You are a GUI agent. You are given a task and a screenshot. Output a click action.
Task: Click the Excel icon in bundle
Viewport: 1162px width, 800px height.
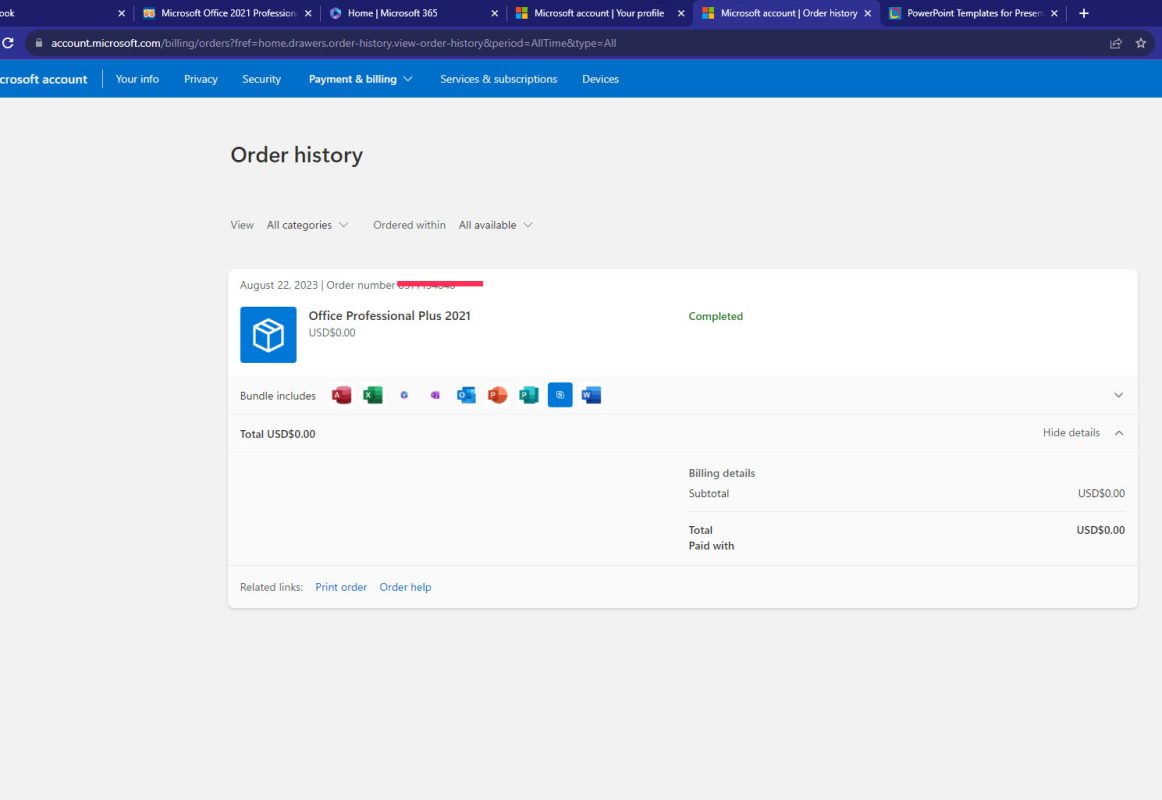click(373, 396)
